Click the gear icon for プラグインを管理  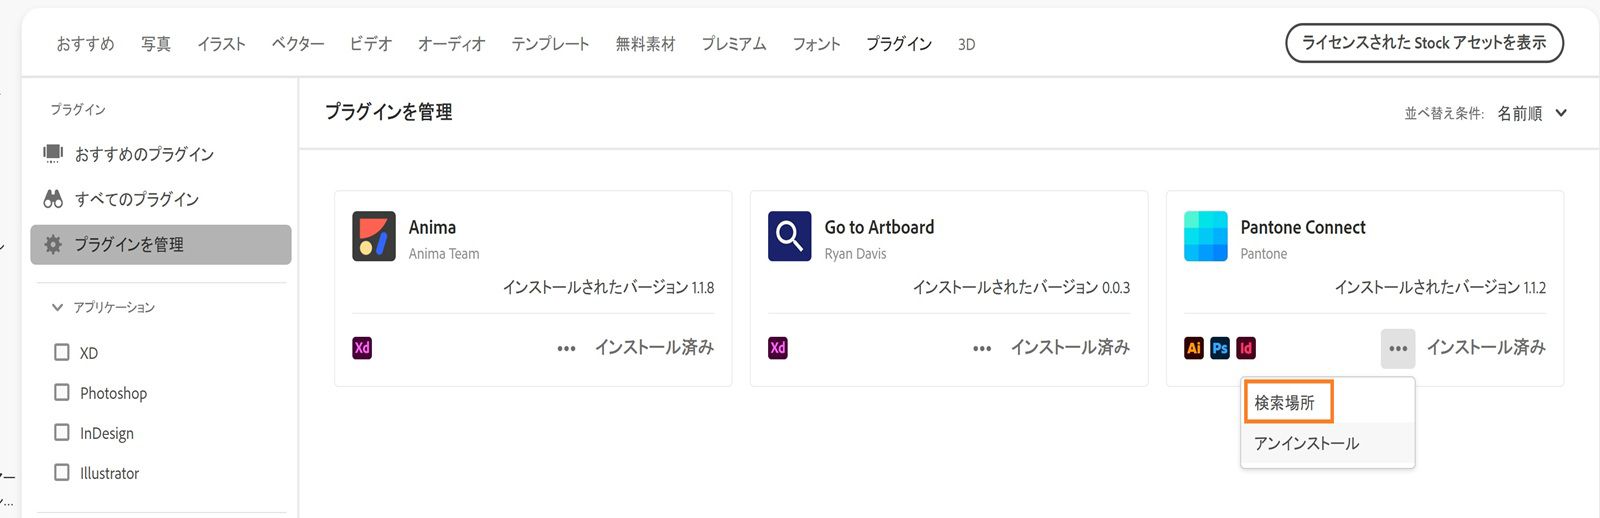click(x=53, y=244)
